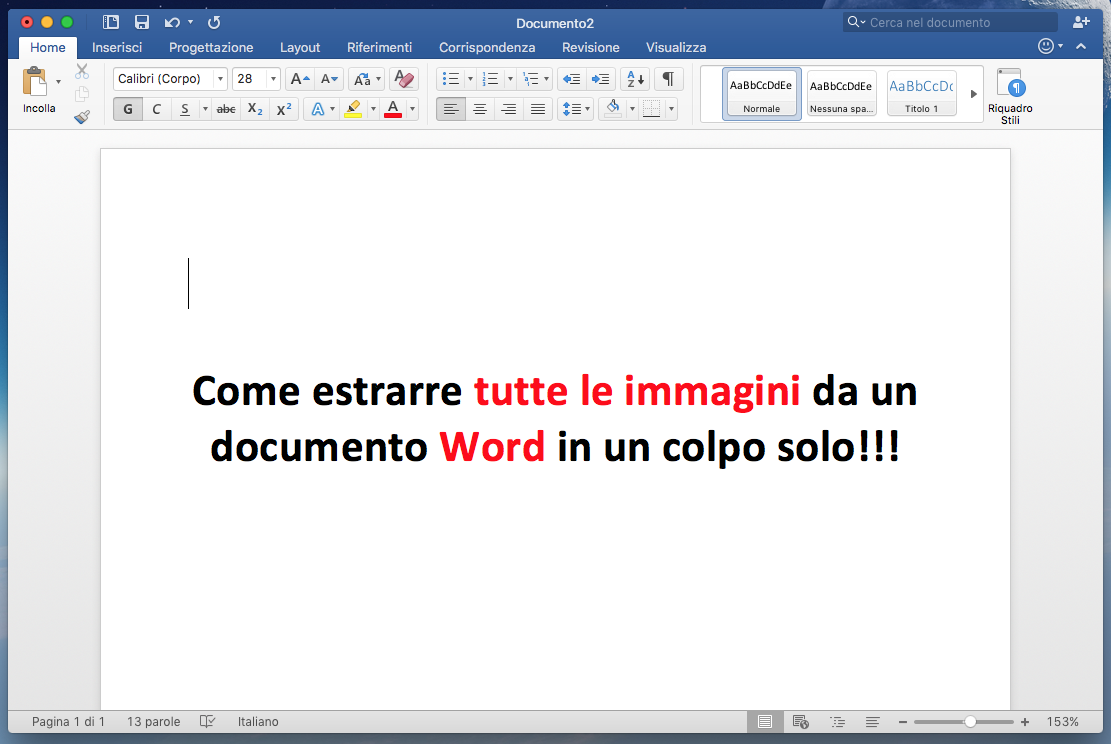Open the Progettazione tab
The height and width of the screenshot is (744, 1111).
pyautogui.click(x=211, y=47)
